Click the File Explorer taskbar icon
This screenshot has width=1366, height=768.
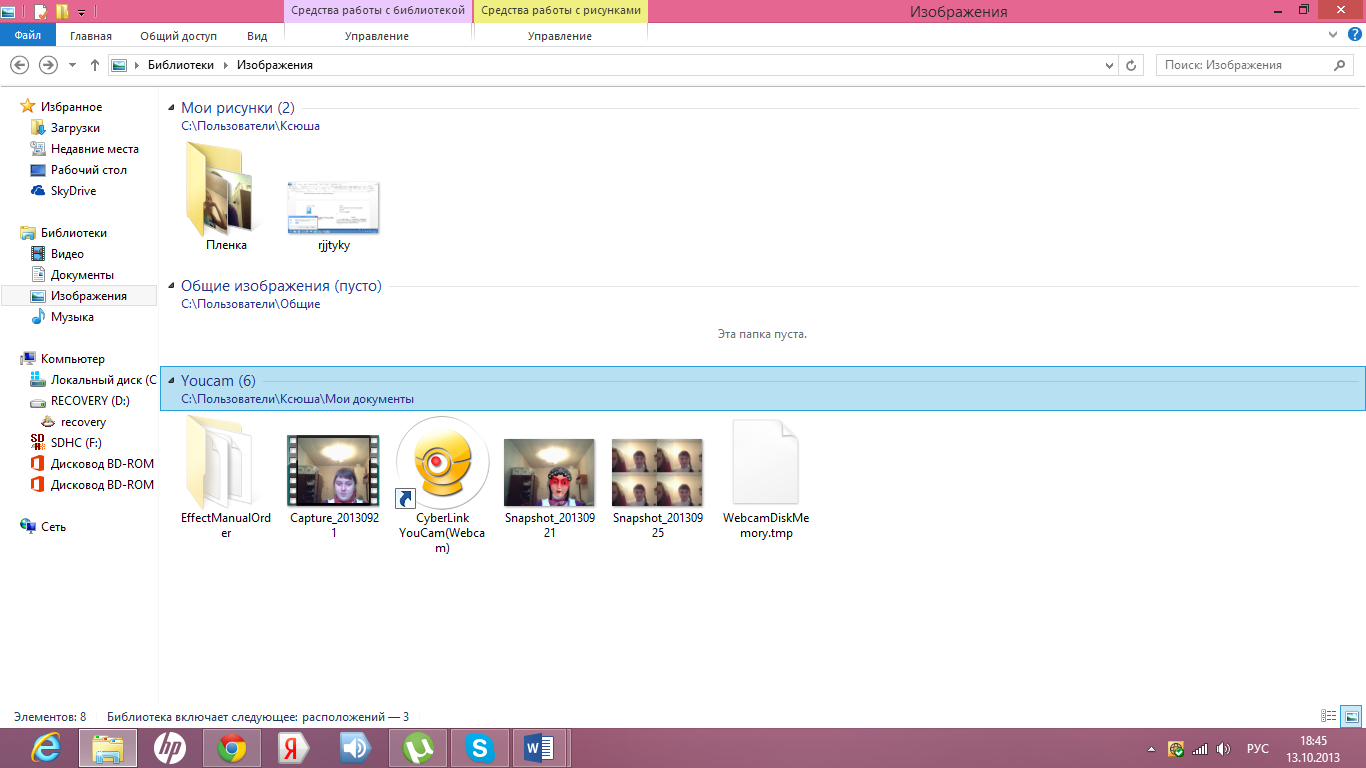pos(108,748)
